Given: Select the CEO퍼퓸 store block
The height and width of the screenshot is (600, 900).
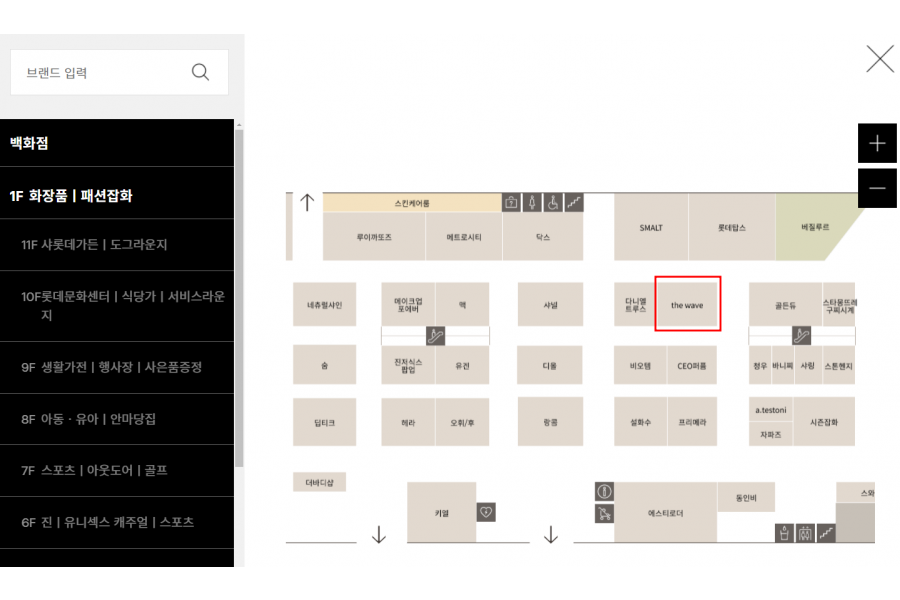Looking at the screenshot, I should pos(692,365).
